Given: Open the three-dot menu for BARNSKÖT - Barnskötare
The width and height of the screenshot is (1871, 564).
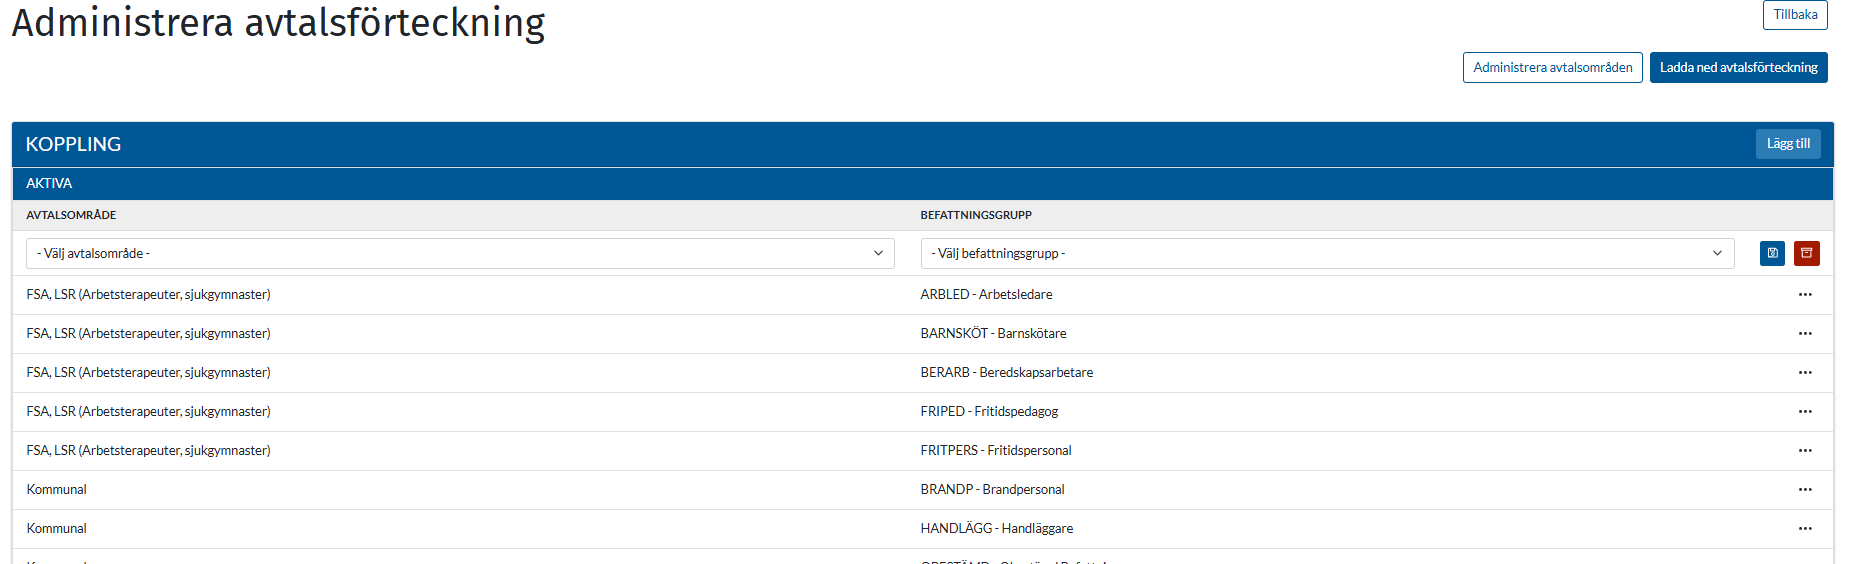Looking at the screenshot, I should click(x=1804, y=334).
